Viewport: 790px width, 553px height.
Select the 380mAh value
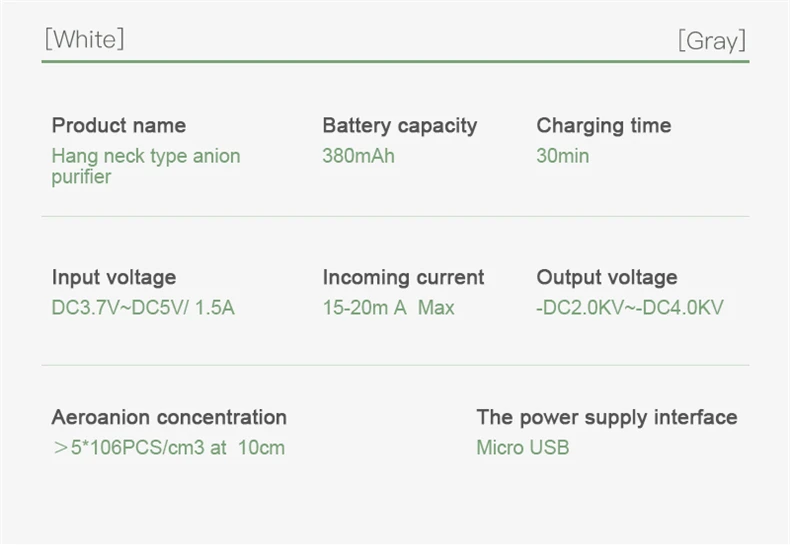tap(358, 156)
